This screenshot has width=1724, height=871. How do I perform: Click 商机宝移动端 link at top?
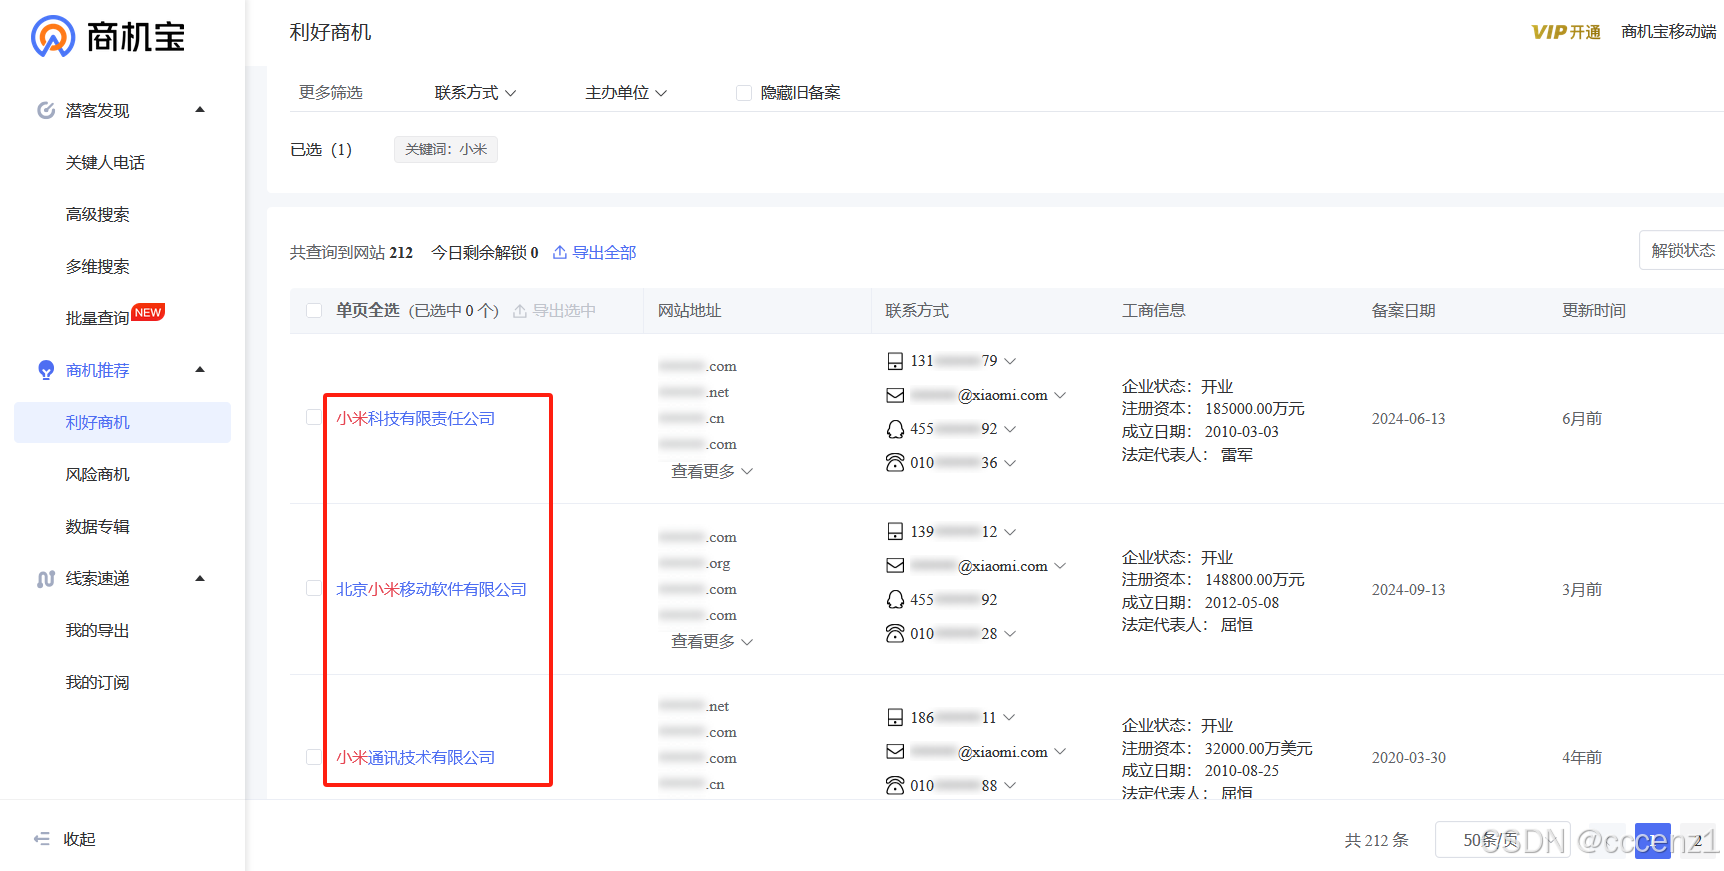[1669, 32]
